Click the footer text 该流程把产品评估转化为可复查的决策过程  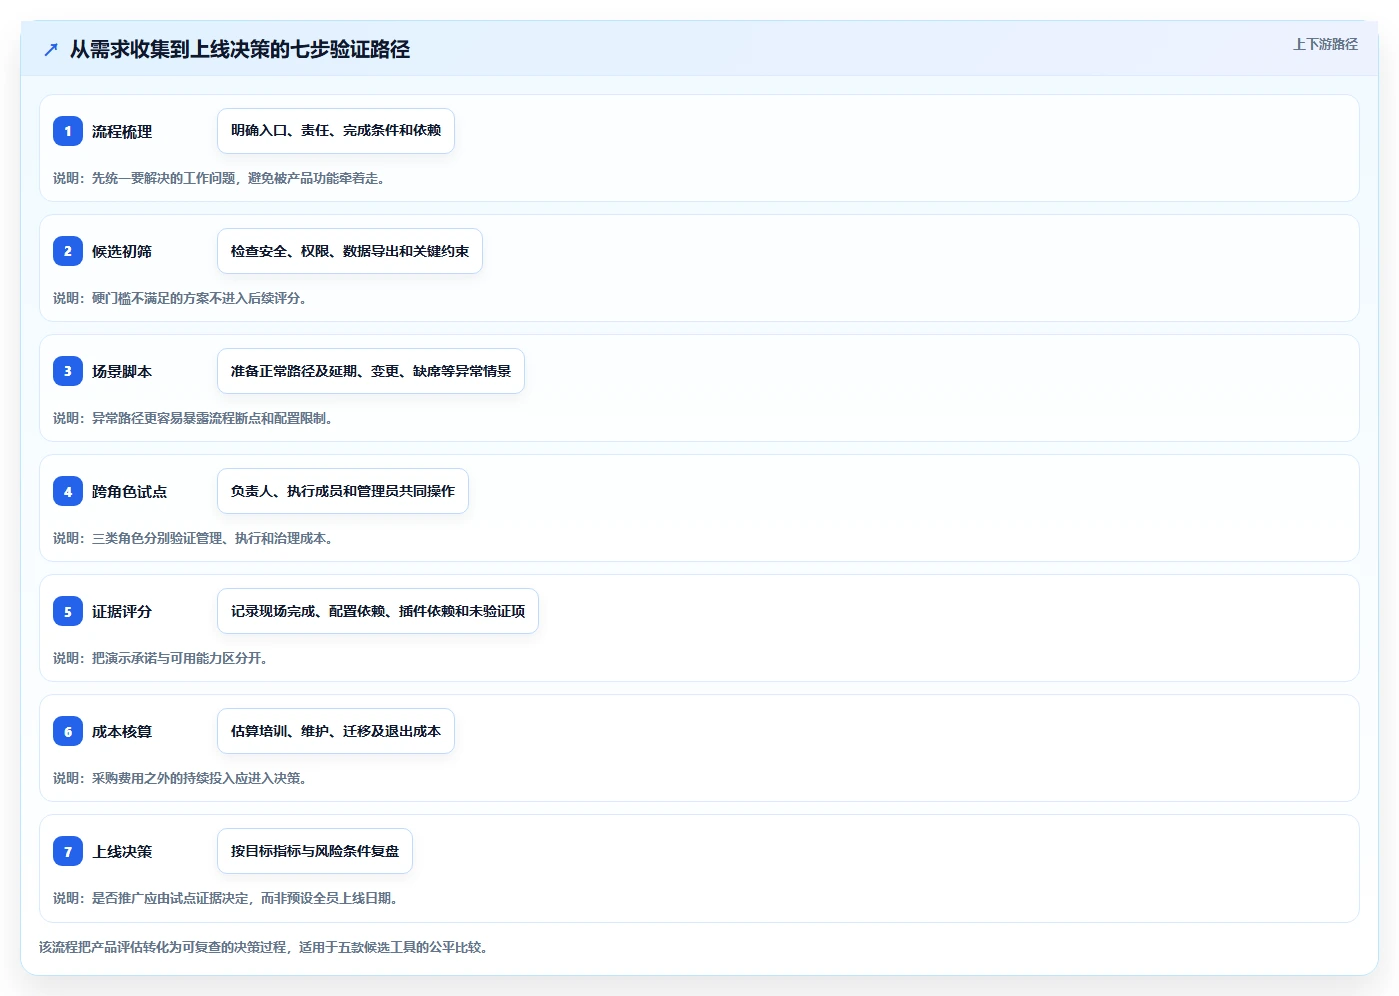tap(163, 947)
